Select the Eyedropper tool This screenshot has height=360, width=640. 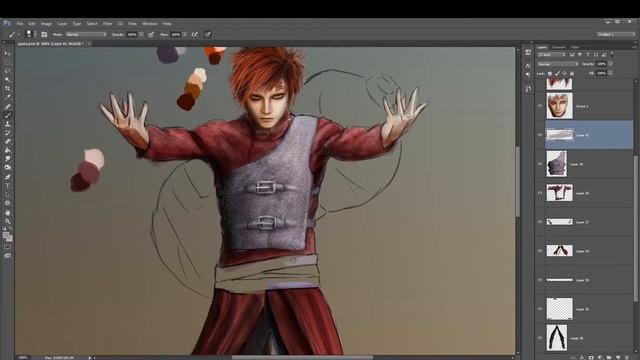pyautogui.click(x=7, y=97)
